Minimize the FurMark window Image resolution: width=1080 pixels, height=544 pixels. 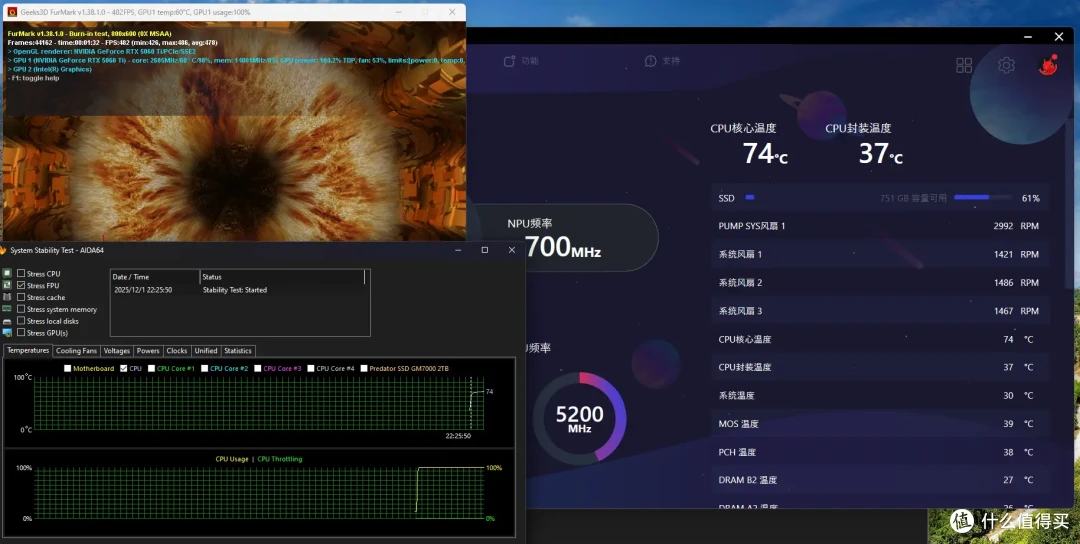[398, 12]
